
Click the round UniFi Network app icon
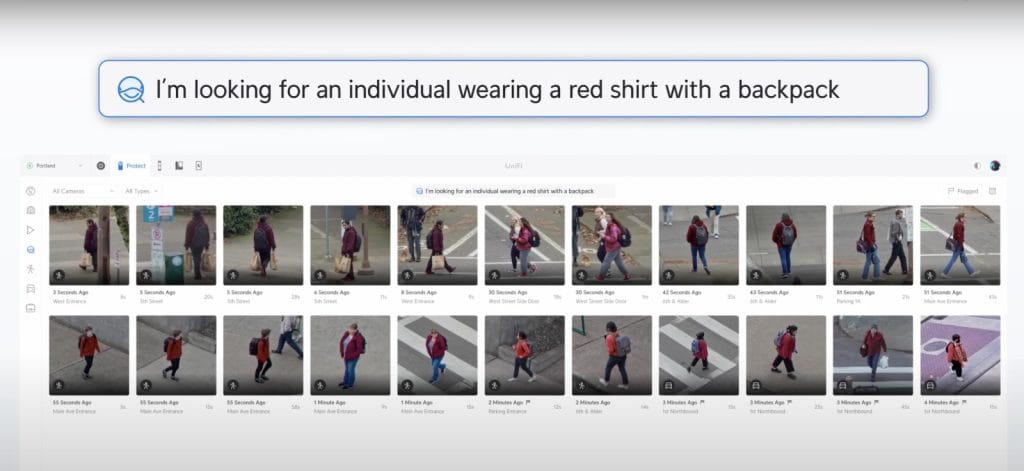tap(101, 166)
